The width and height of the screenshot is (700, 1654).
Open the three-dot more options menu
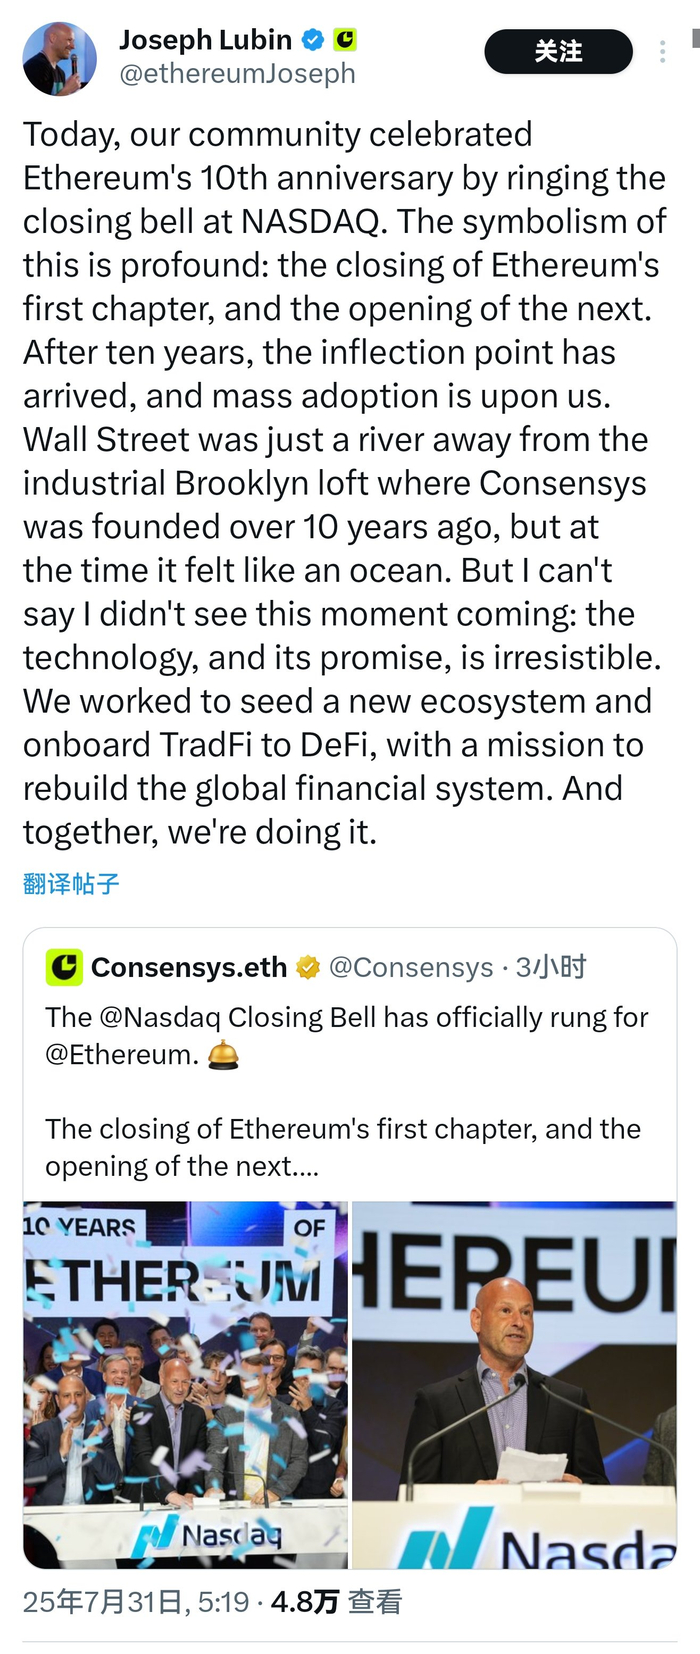[x=663, y=51]
